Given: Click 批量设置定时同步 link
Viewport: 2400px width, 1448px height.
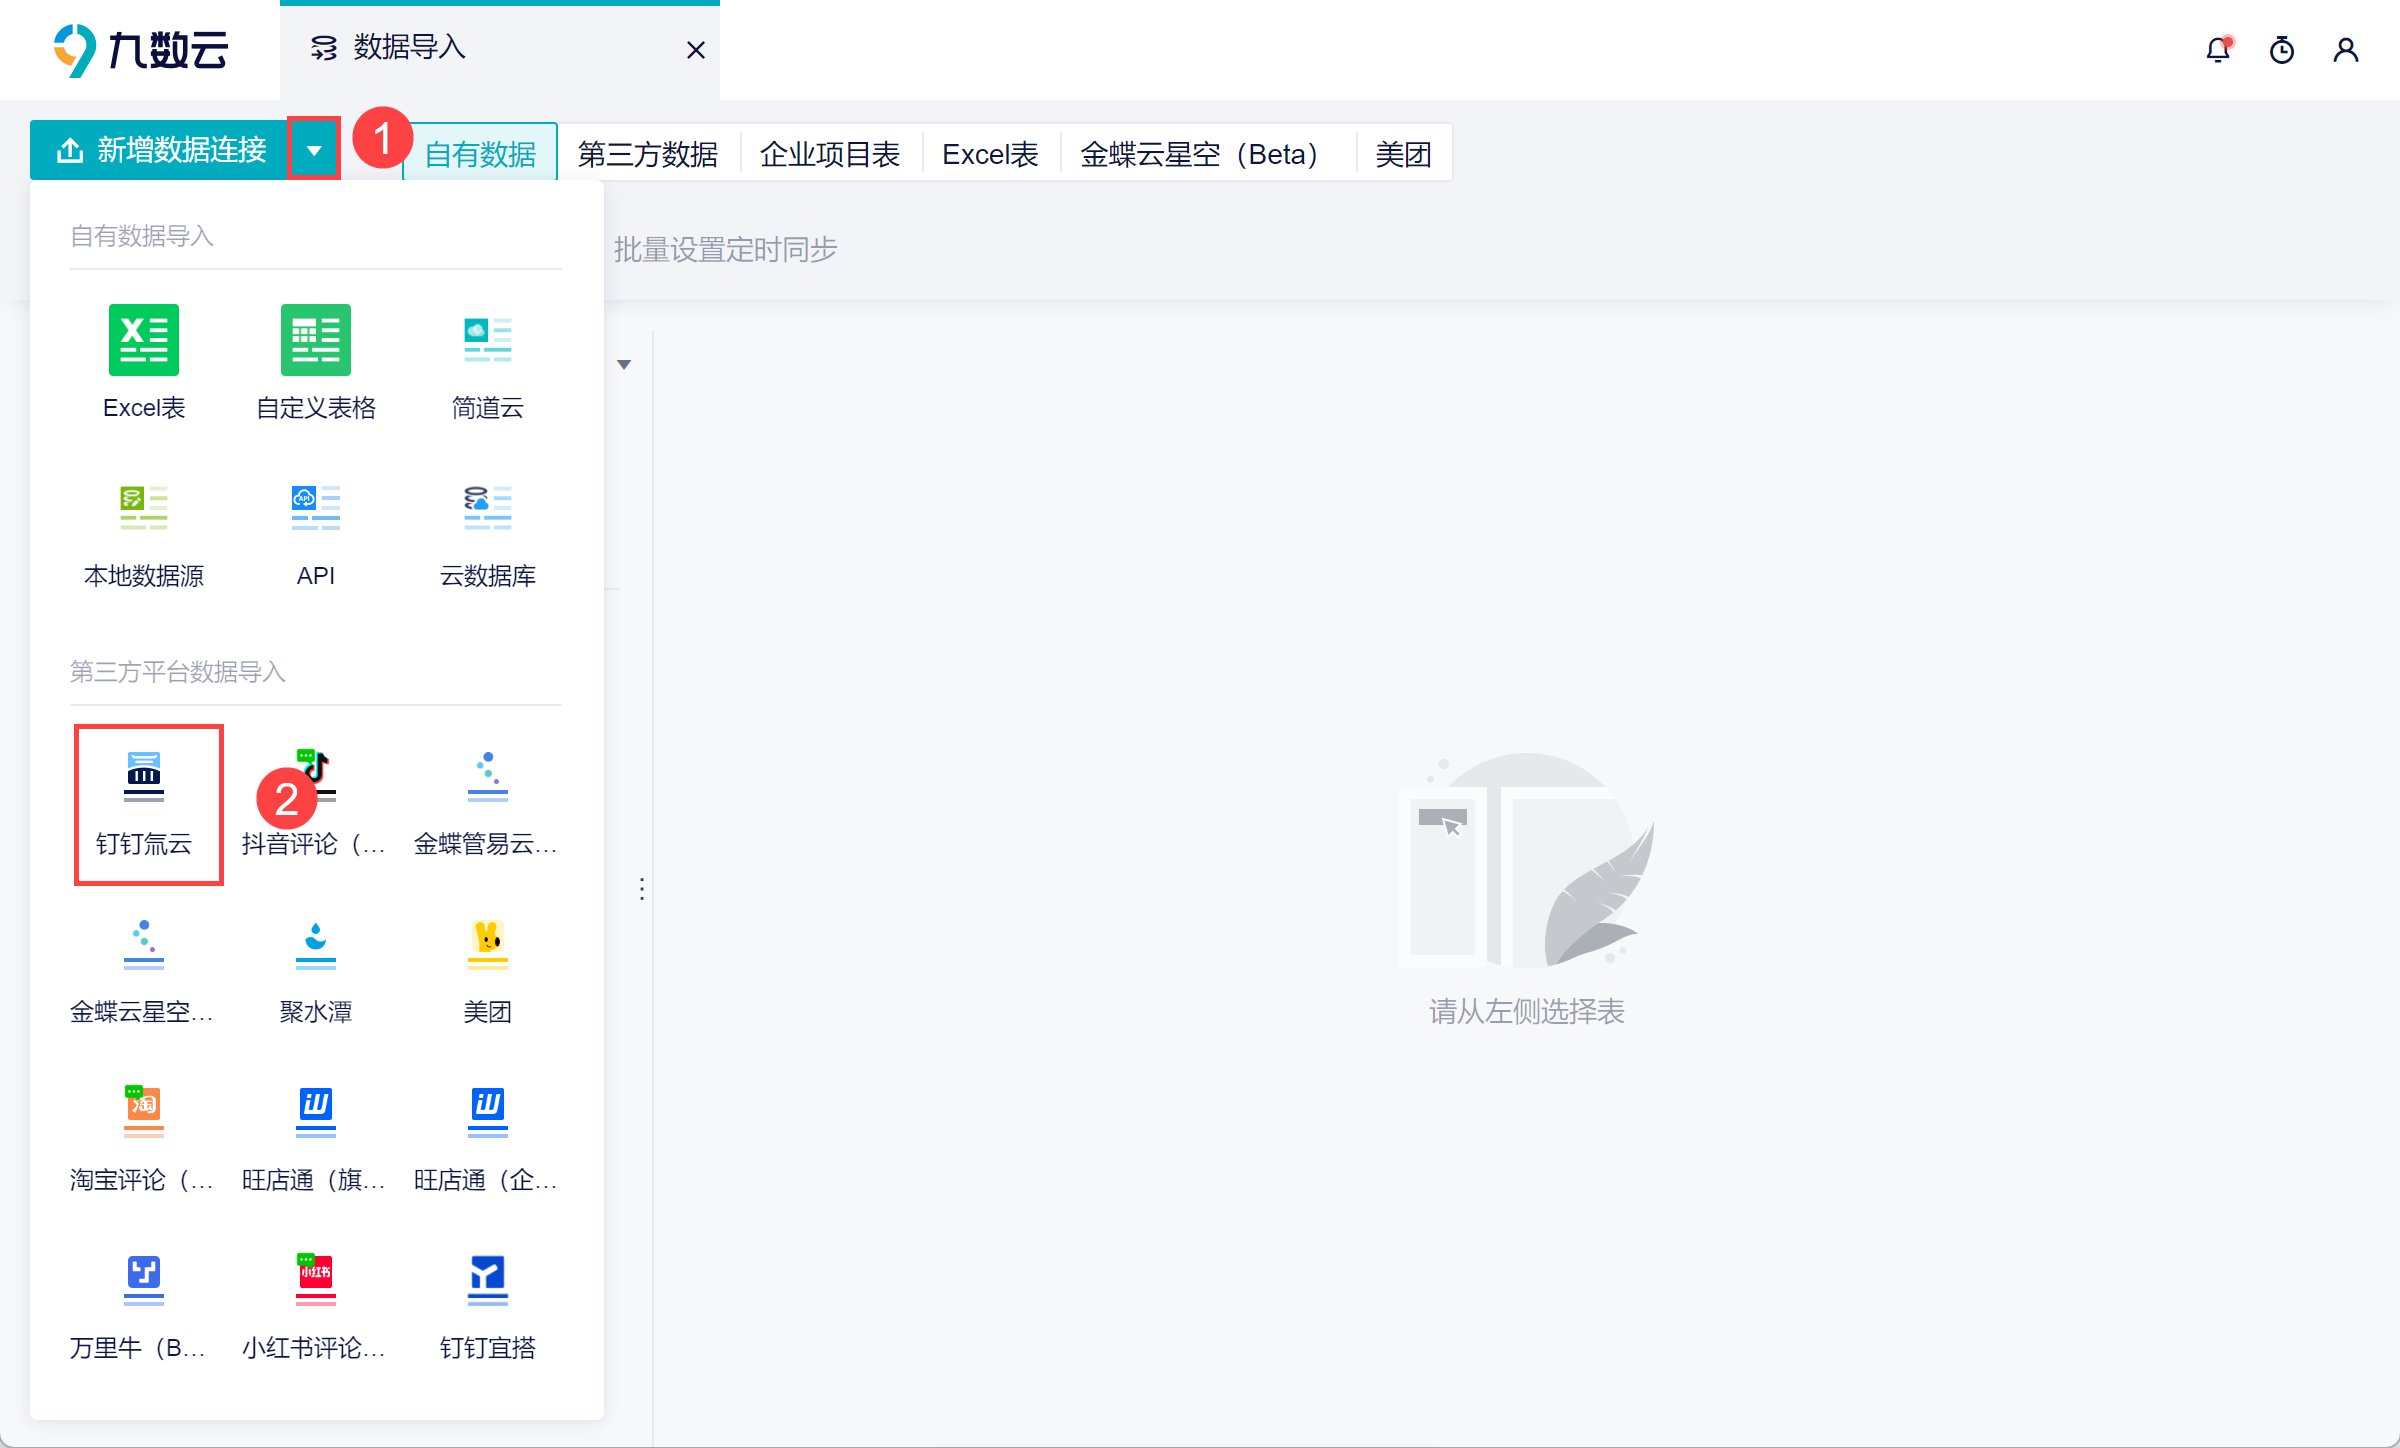Looking at the screenshot, I should point(725,250).
